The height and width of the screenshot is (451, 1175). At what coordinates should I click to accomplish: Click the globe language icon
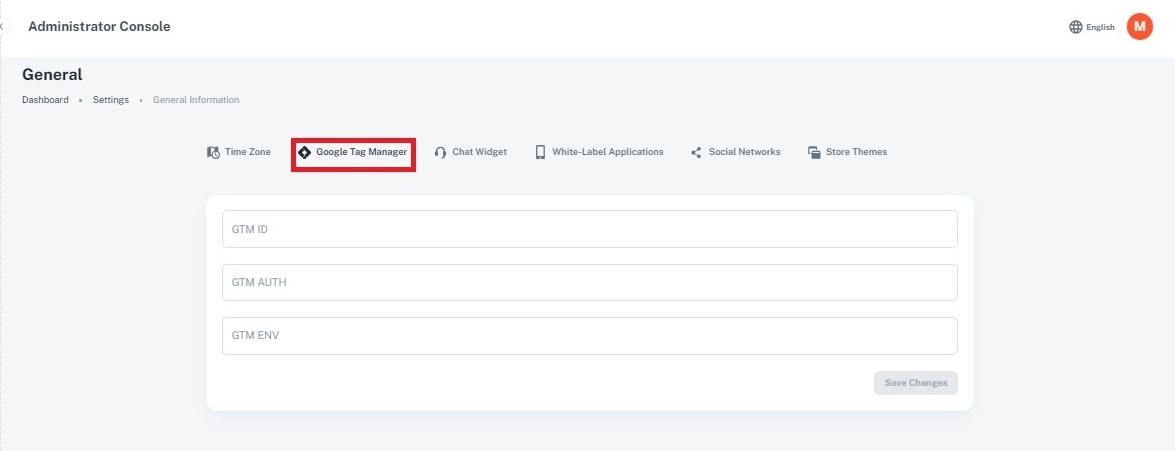[1076, 27]
